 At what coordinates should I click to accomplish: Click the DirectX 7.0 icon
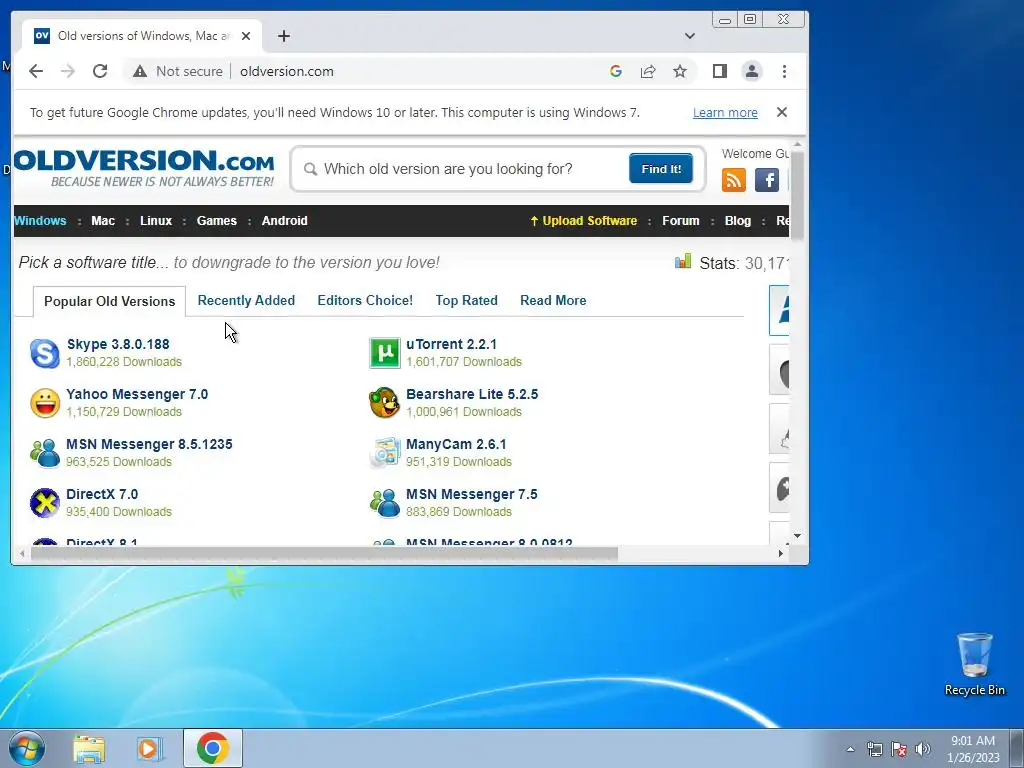(45, 503)
